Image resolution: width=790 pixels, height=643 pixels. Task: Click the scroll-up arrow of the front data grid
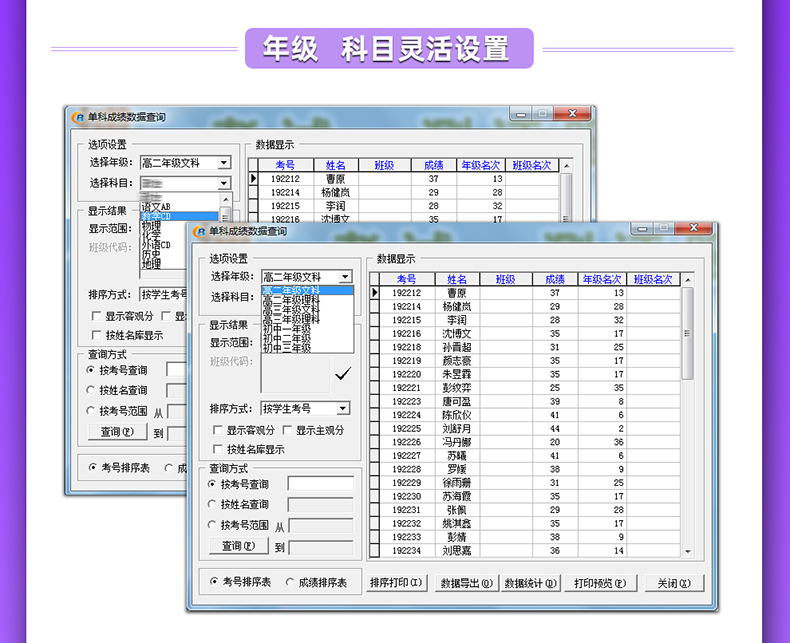tap(687, 280)
